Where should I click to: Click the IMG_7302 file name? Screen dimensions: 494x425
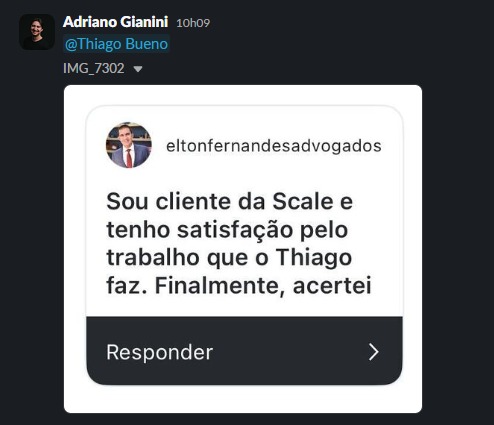pos(94,68)
